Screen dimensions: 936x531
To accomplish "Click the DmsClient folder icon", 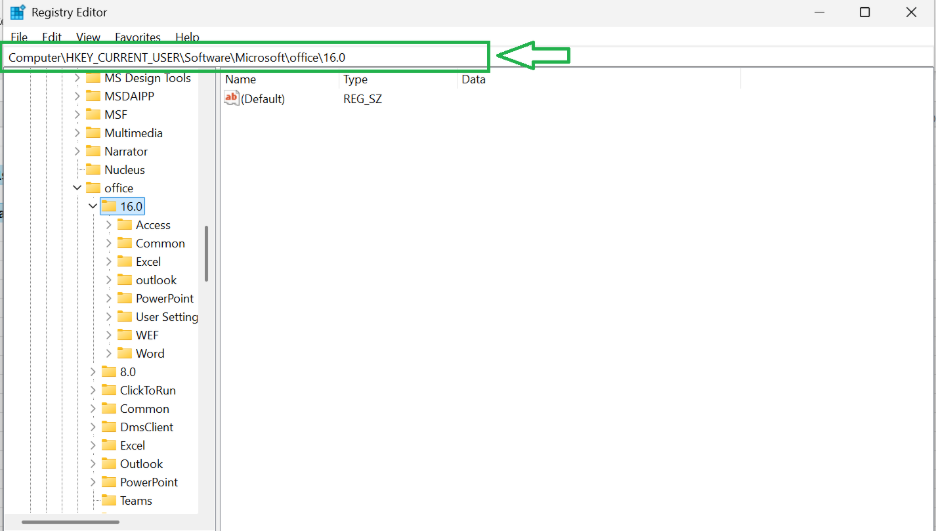I will (109, 427).
